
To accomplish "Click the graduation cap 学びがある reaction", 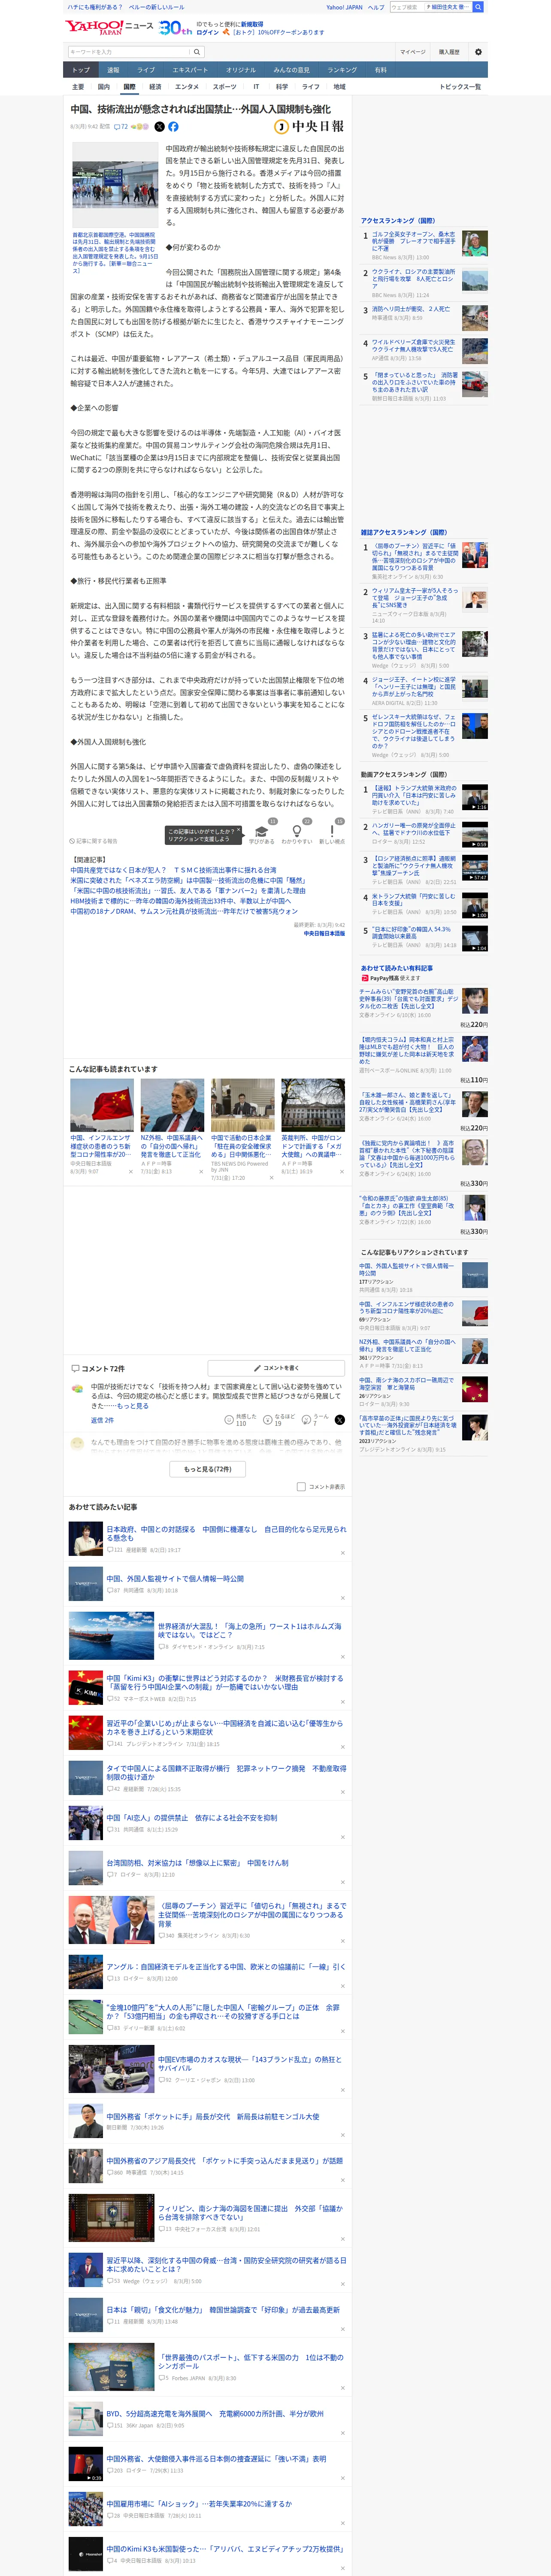I will coord(261,832).
